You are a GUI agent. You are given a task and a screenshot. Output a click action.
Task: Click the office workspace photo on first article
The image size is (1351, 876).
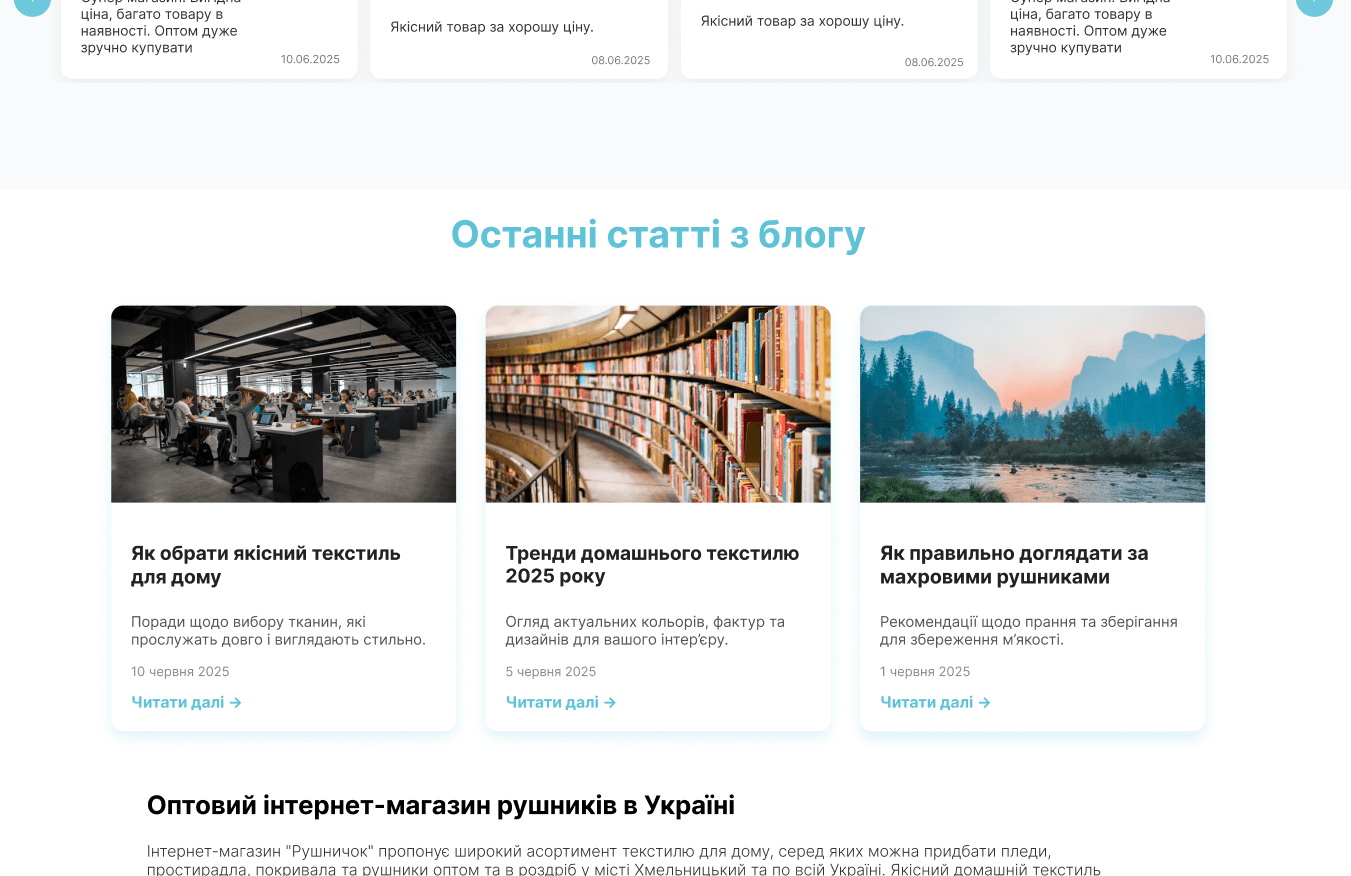[283, 404]
